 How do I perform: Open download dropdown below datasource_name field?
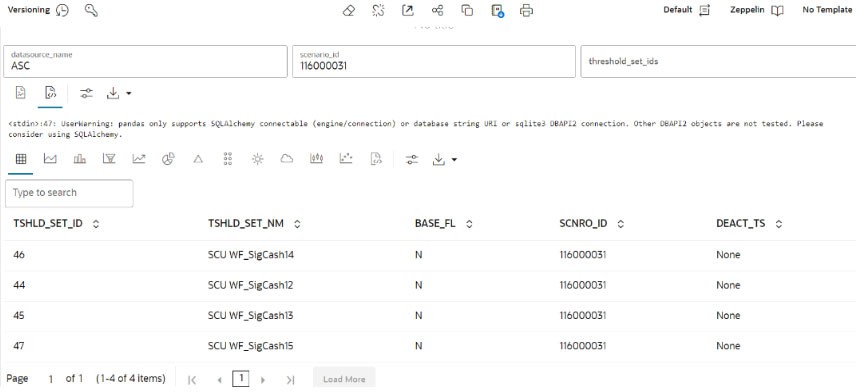coord(118,93)
